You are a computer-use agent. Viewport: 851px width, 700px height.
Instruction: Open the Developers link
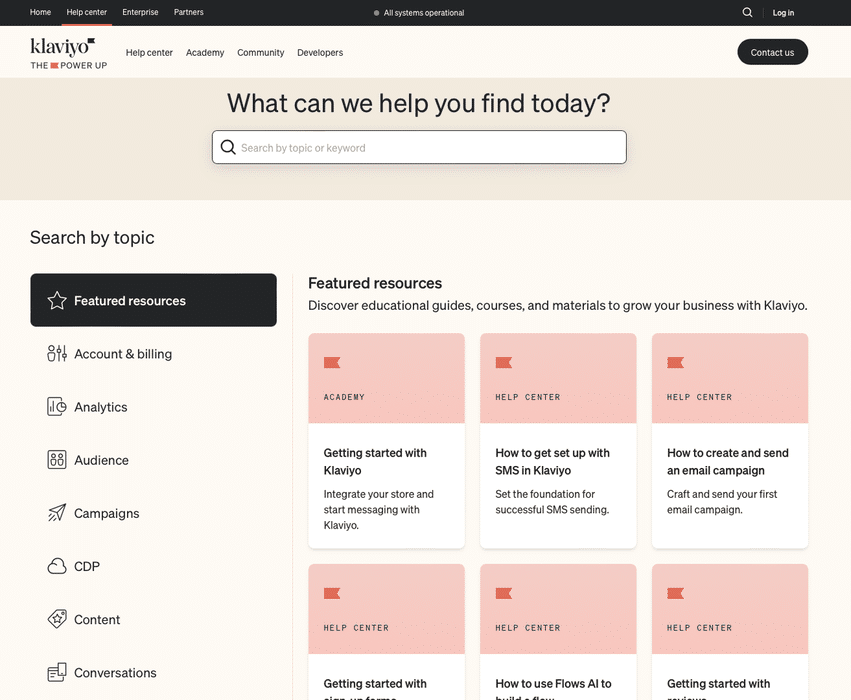tap(320, 52)
